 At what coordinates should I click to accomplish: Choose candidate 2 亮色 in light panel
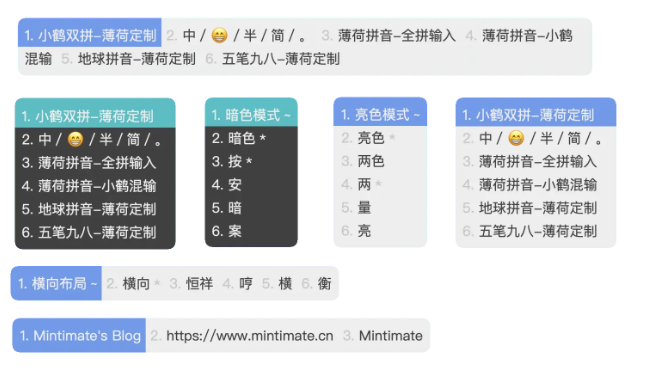click(x=380, y=138)
